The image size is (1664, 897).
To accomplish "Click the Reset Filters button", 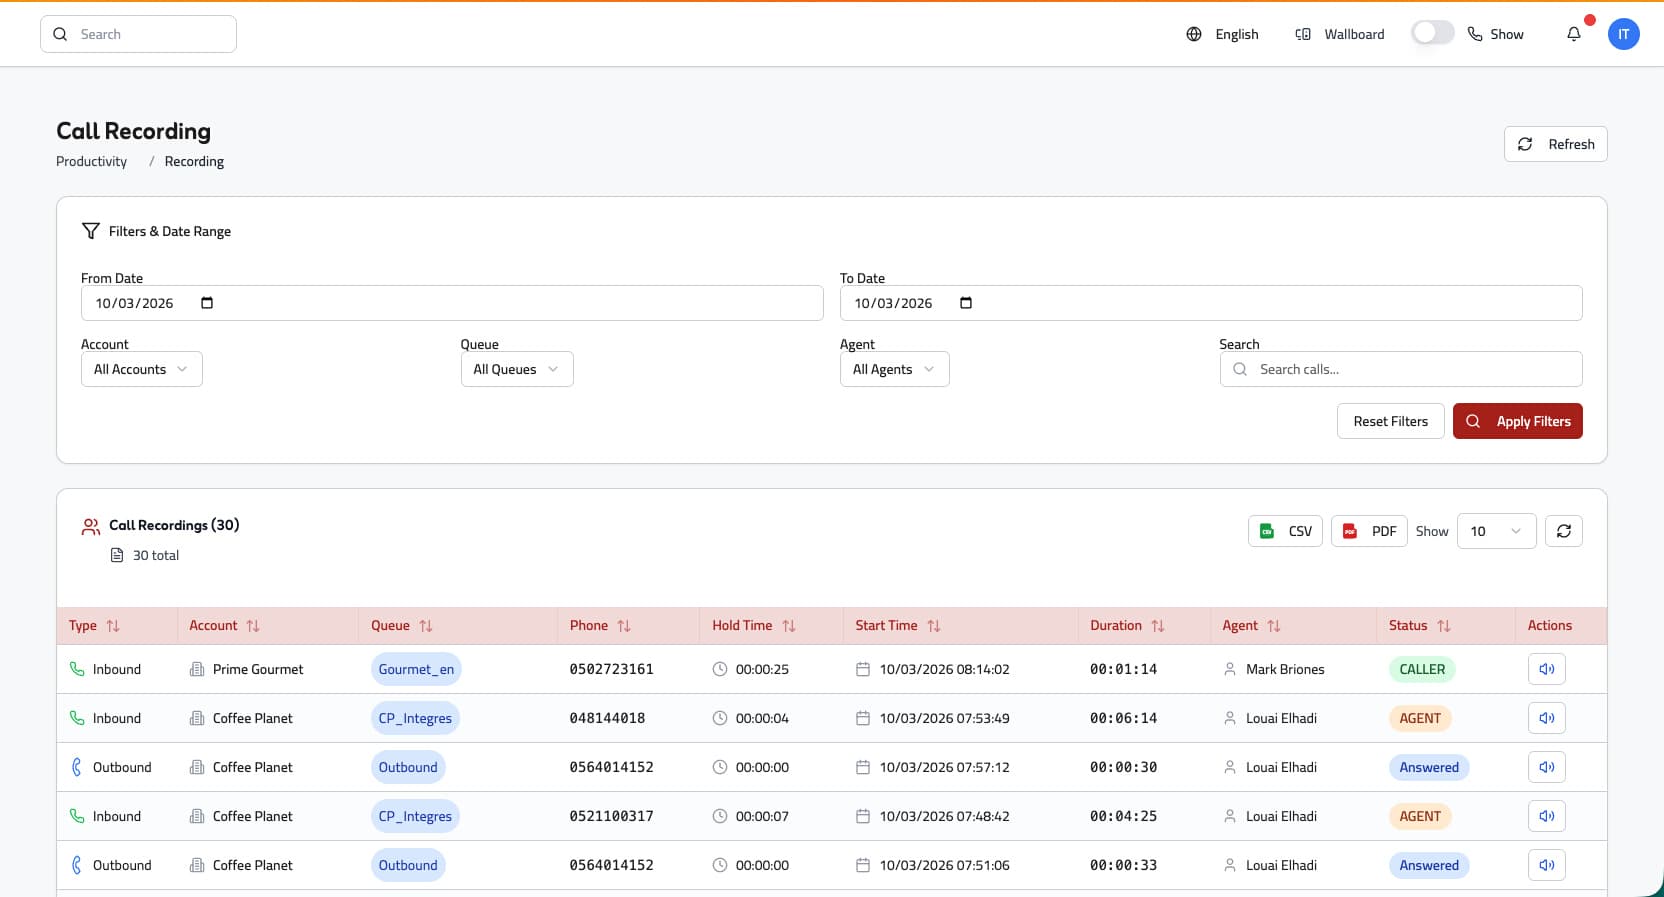I will click(x=1390, y=421).
